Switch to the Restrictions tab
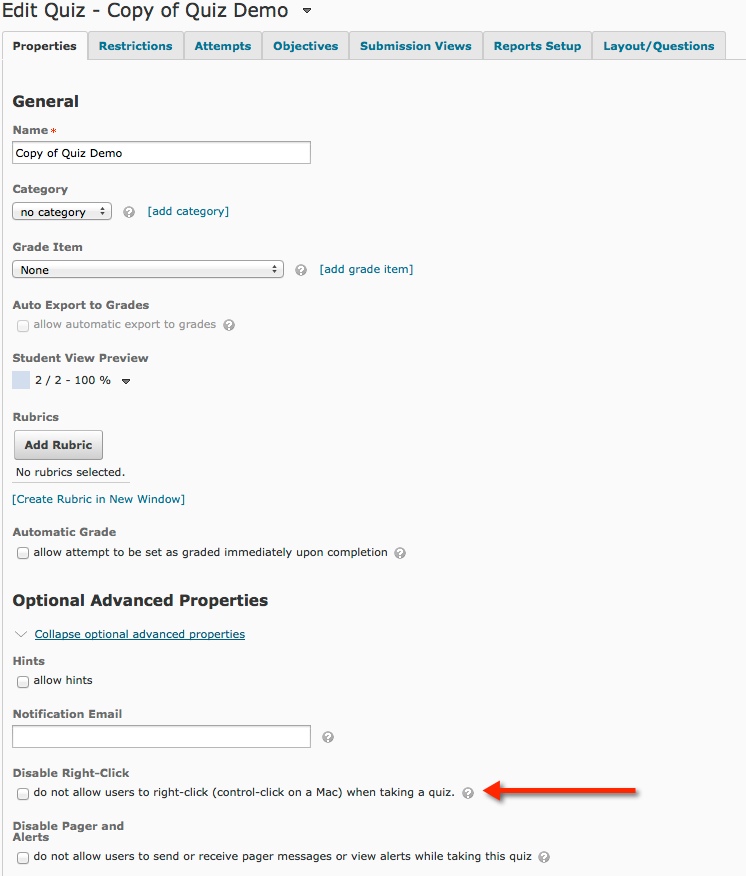The height and width of the screenshot is (876, 746). tap(135, 46)
